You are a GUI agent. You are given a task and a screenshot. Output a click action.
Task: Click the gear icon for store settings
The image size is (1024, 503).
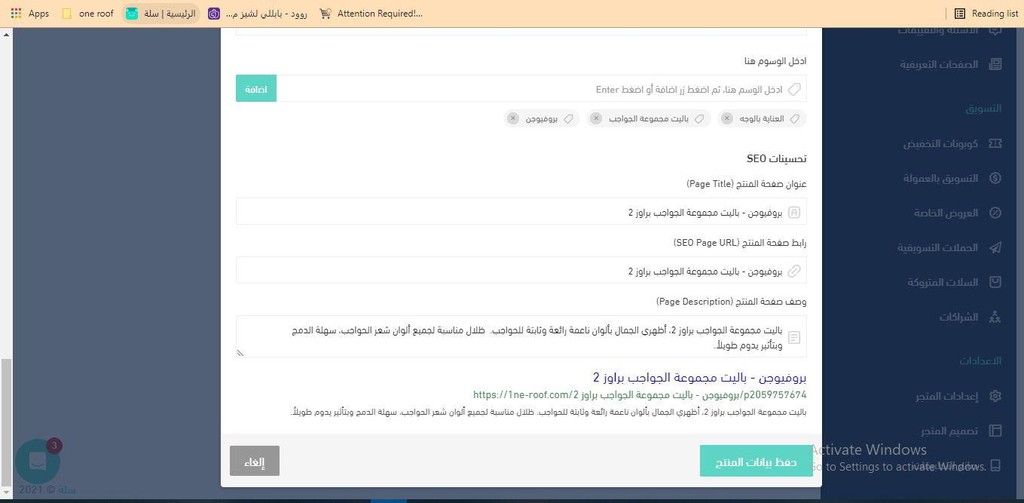click(995, 396)
